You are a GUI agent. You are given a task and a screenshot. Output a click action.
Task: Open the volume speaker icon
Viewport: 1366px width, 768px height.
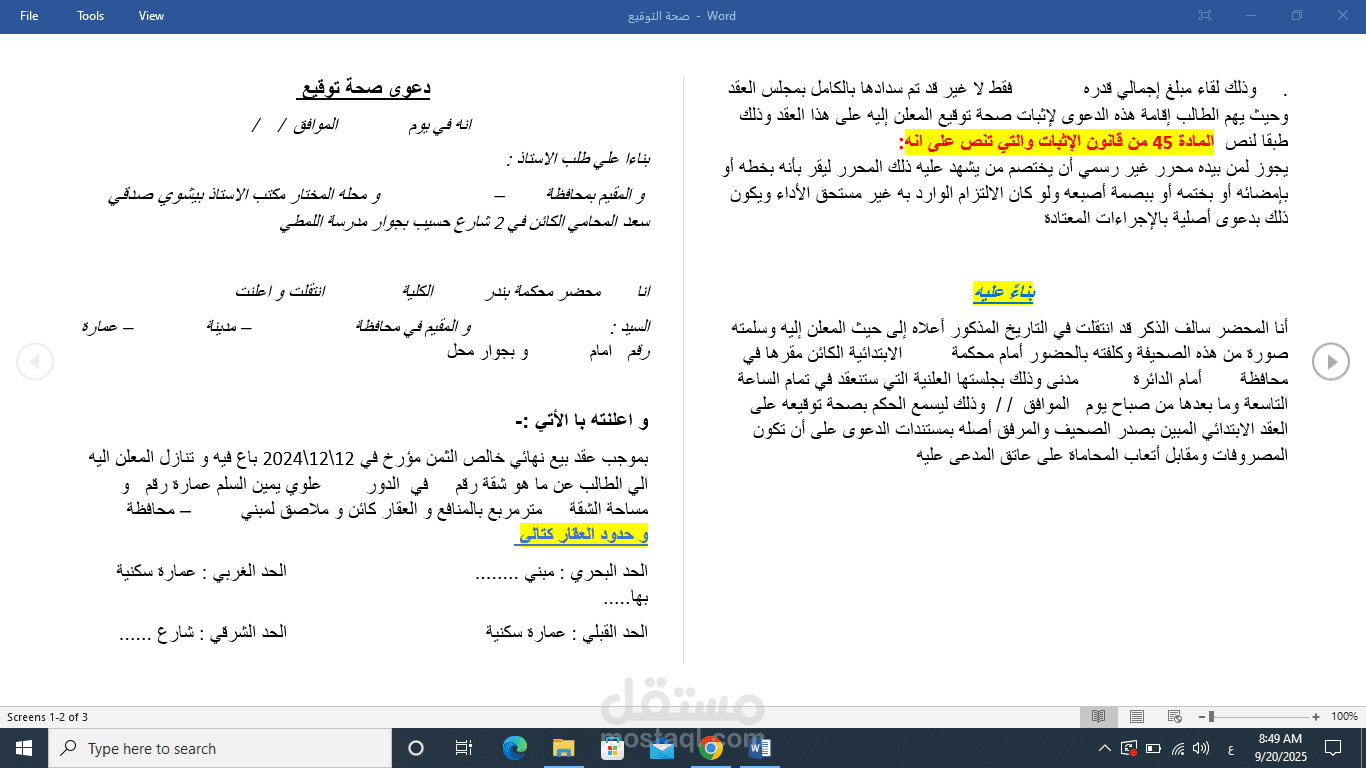point(1203,748)
